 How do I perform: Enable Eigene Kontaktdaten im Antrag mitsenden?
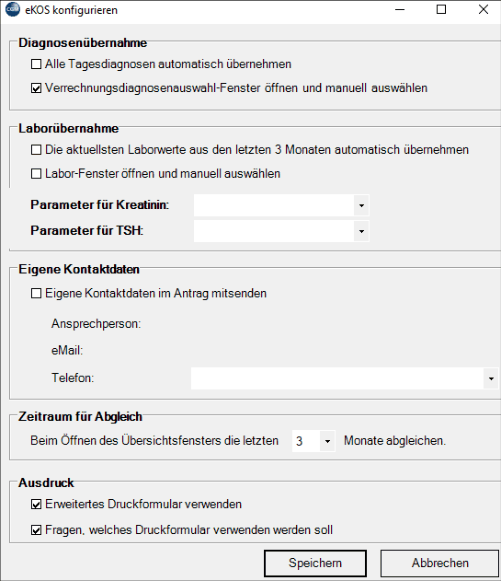(x=36, y=293)
